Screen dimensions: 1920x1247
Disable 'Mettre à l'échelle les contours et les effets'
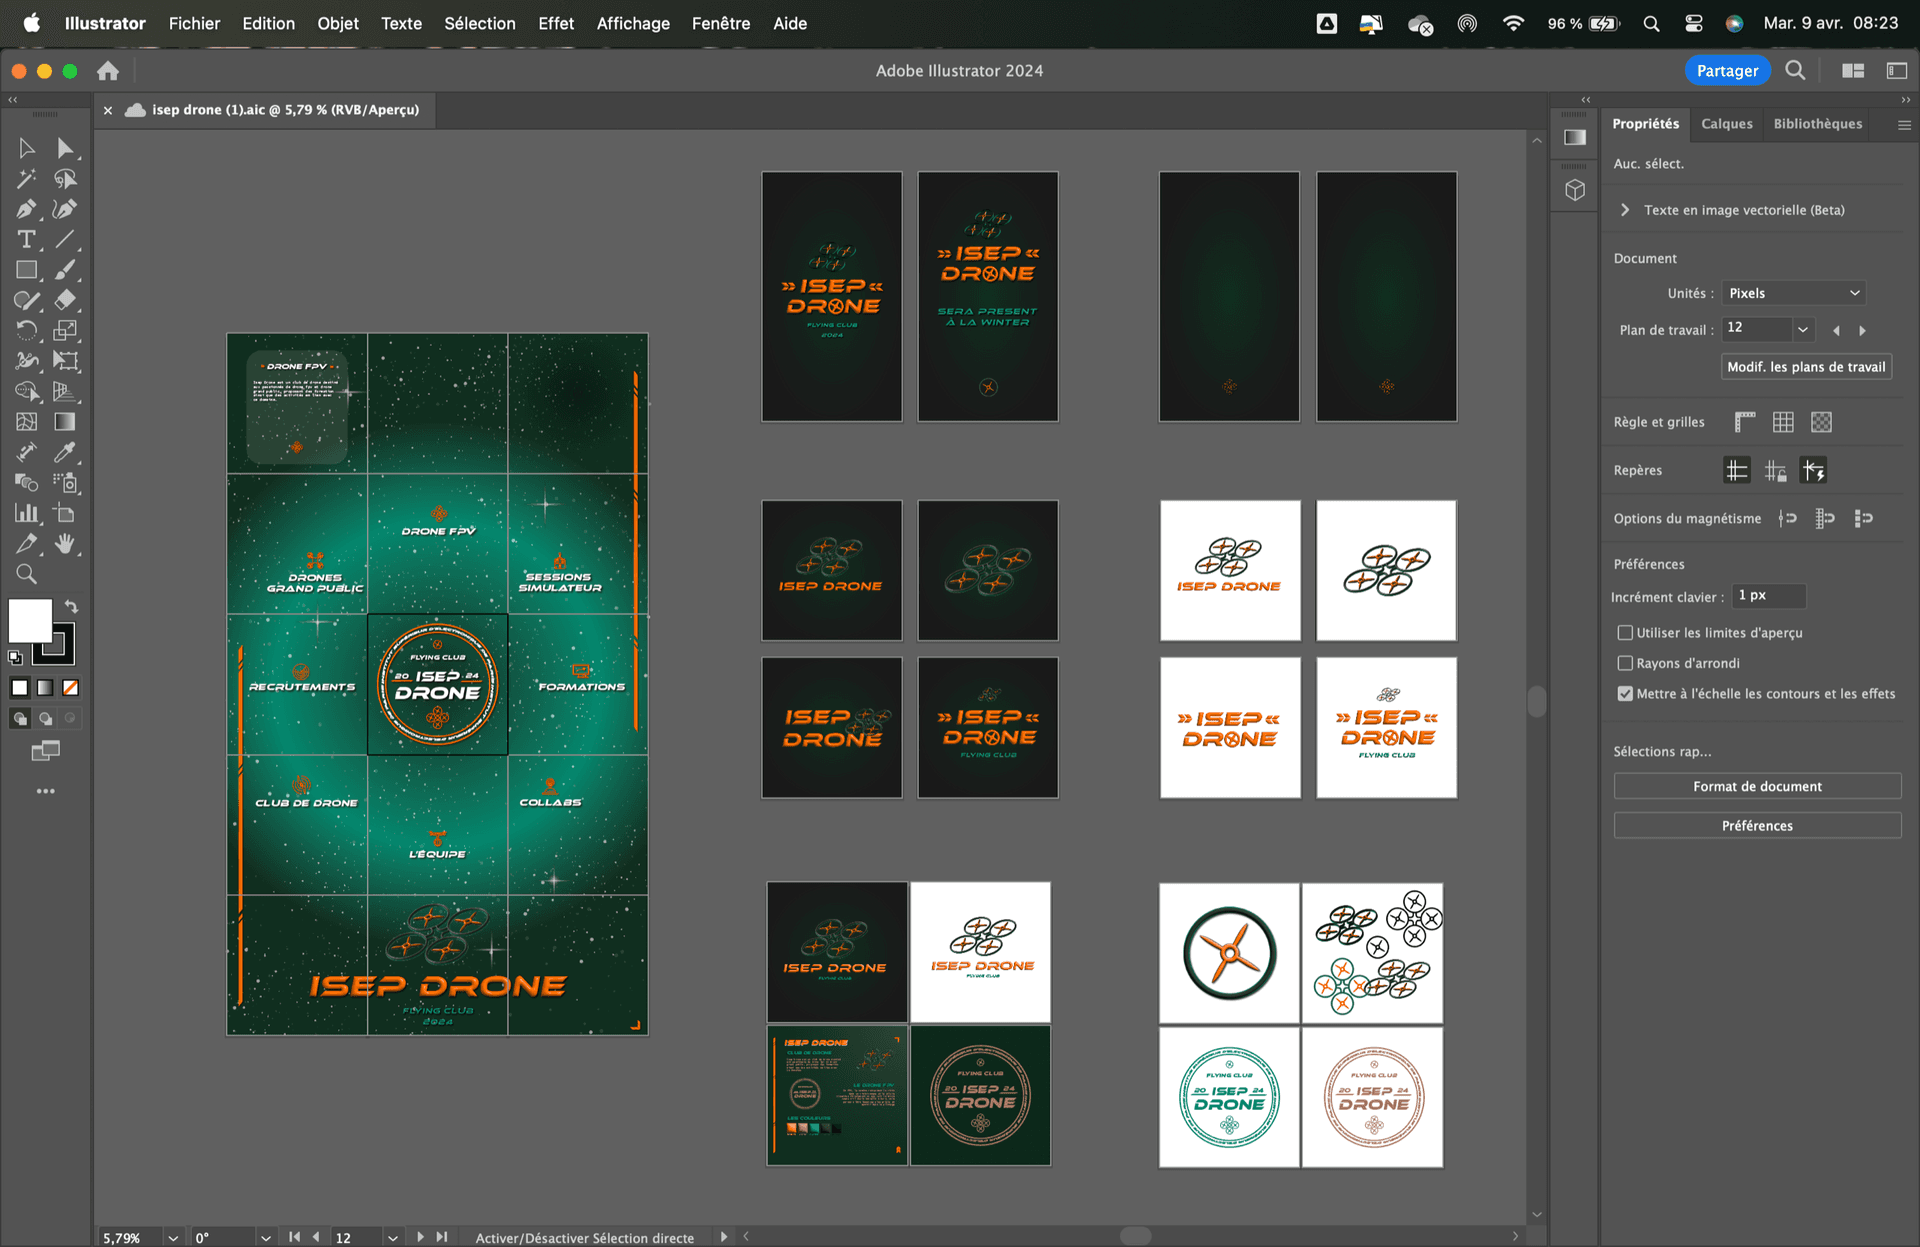[1625, 693]
